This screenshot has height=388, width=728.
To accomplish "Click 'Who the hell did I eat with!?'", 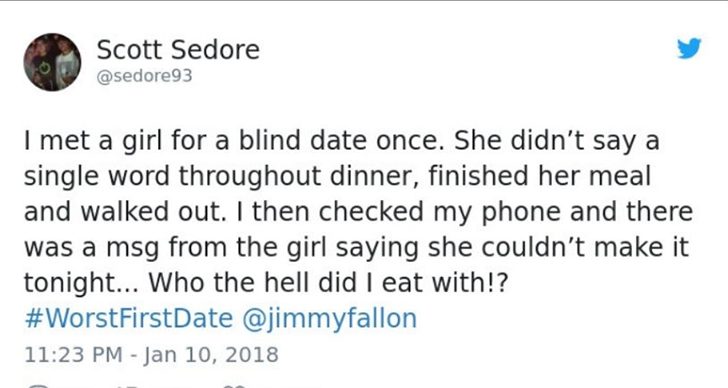I will (x=328, y=283).
